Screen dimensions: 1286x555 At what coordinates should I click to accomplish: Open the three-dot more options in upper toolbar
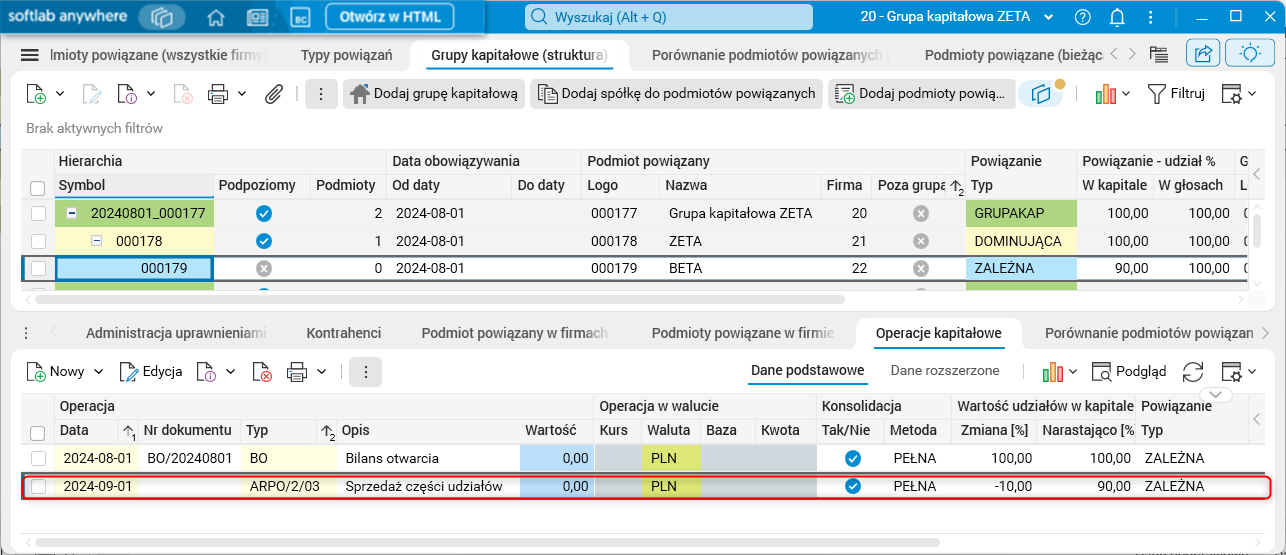click(321, 94)
